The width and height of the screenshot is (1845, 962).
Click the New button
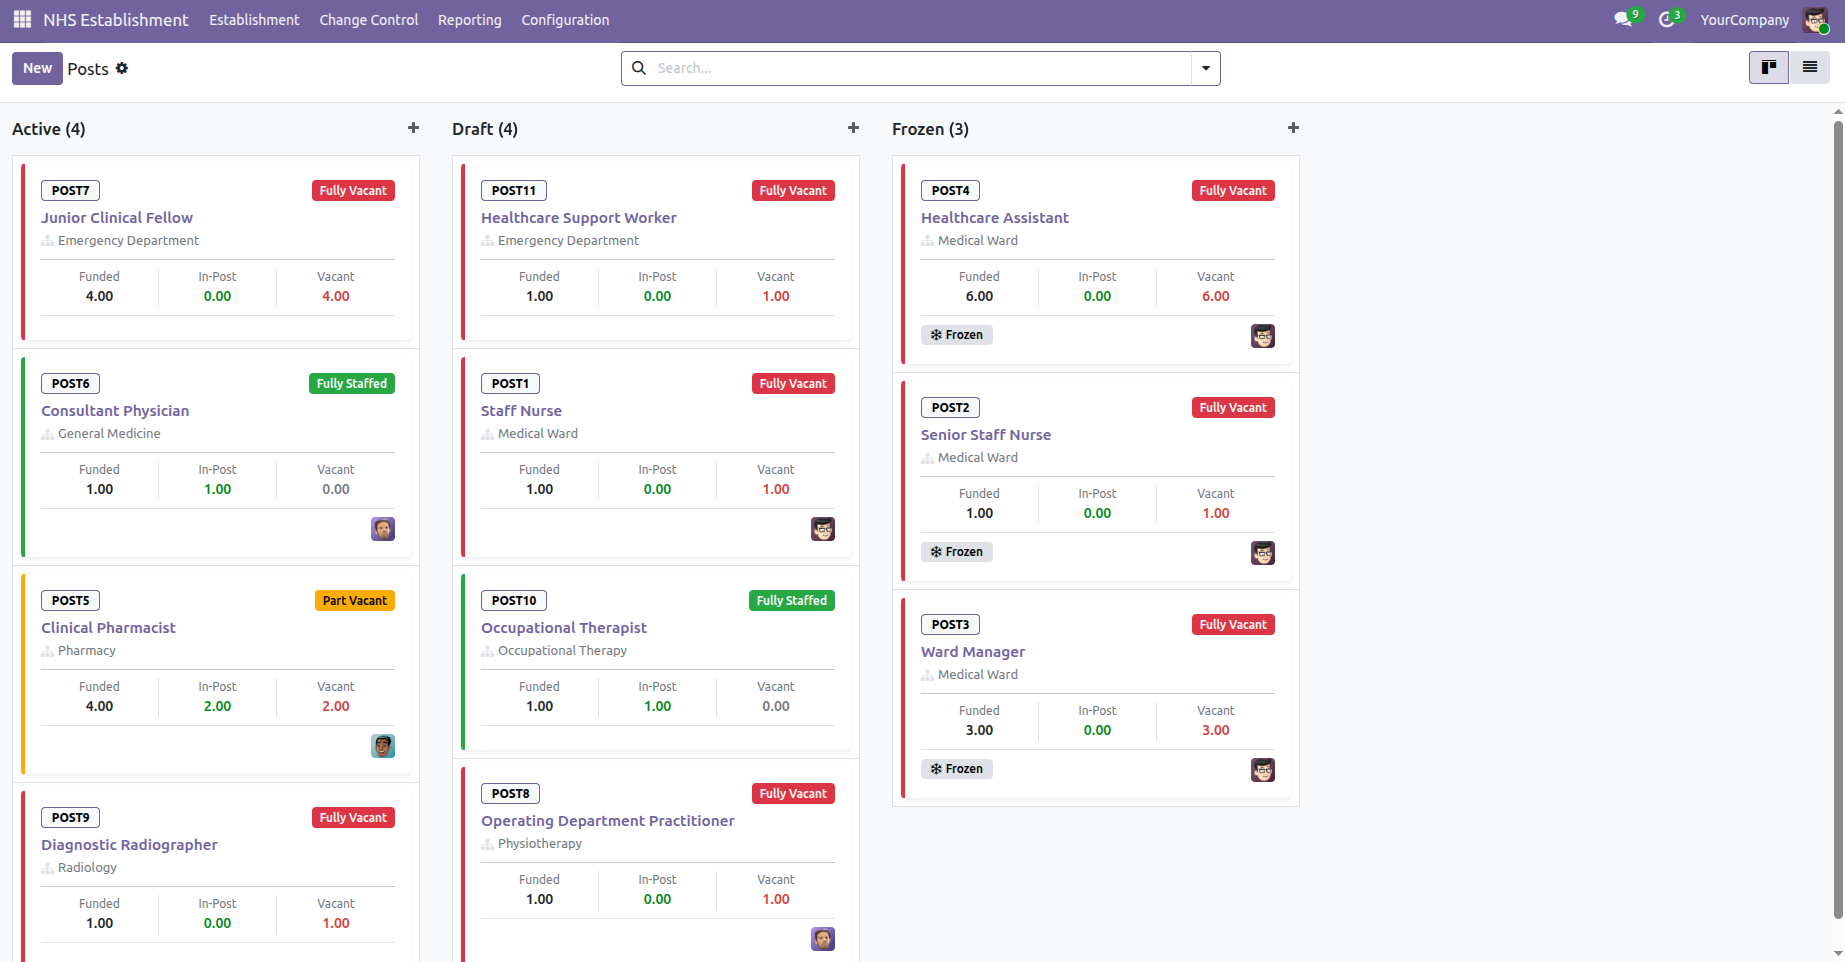tap(37, 68)
